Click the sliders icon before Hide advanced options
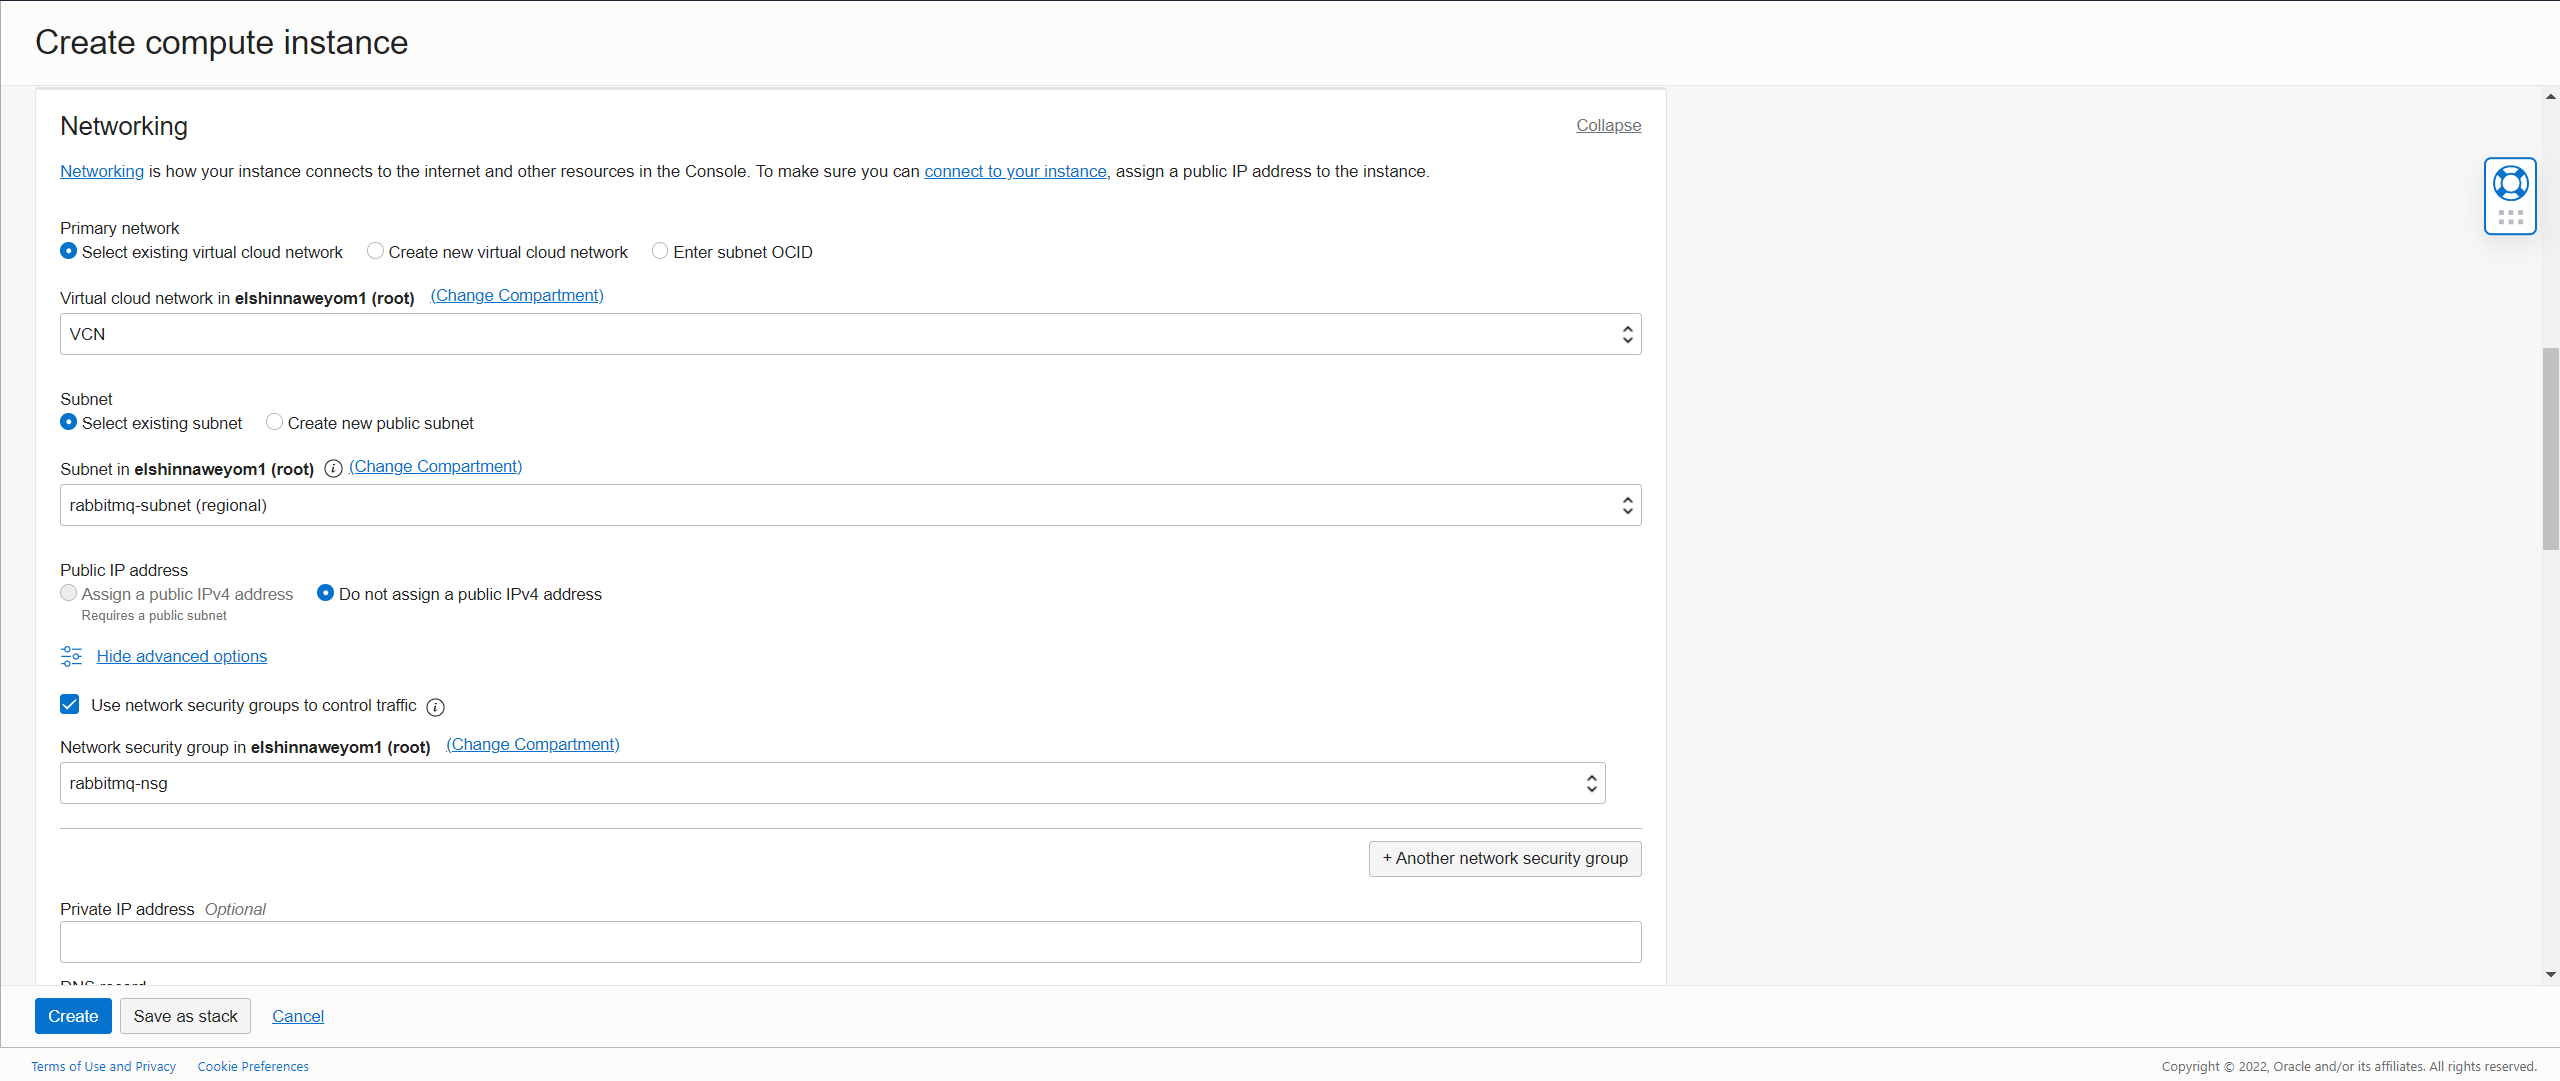The width and height of the screenshot is (2560, 1081). coord(69,656)
